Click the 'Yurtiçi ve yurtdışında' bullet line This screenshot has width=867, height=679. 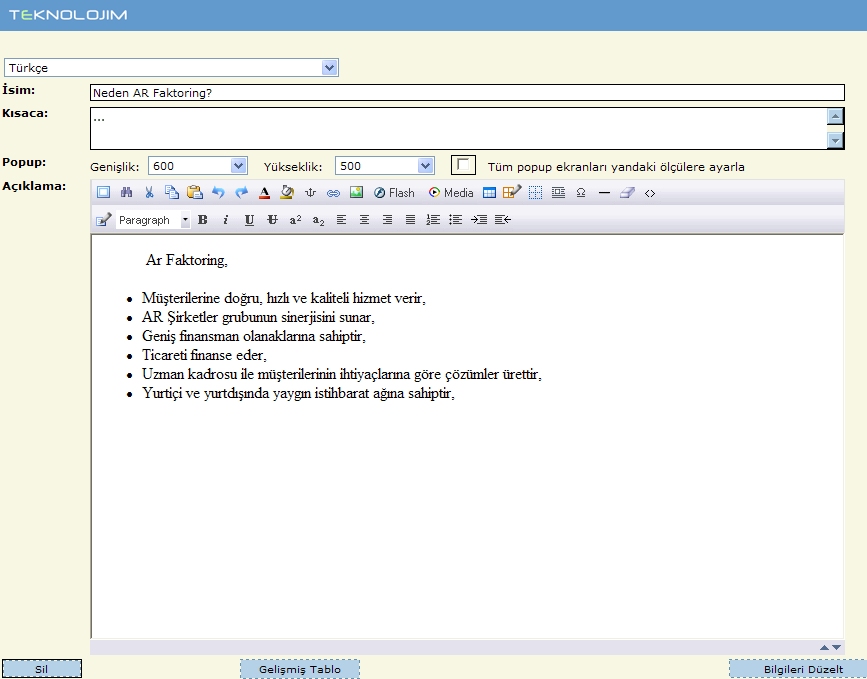point(298,393)
